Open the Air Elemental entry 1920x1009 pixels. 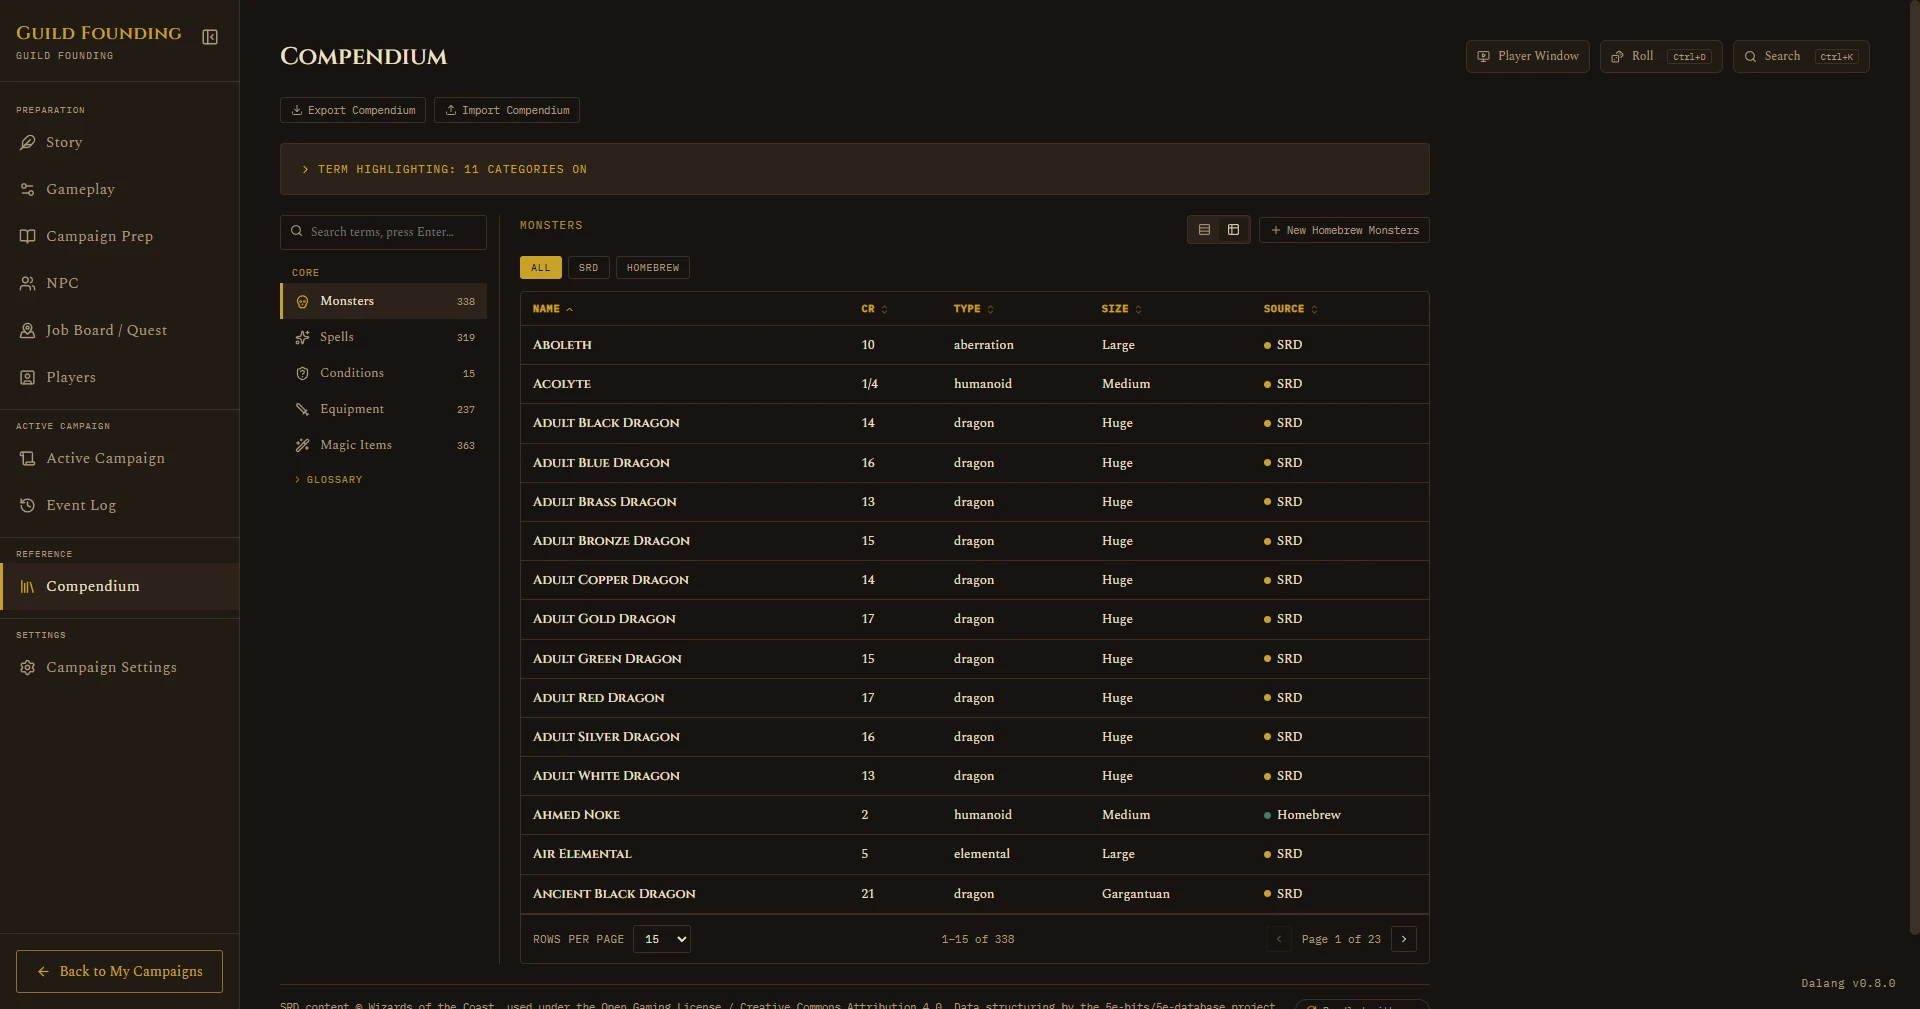click(x=975, y=854)
